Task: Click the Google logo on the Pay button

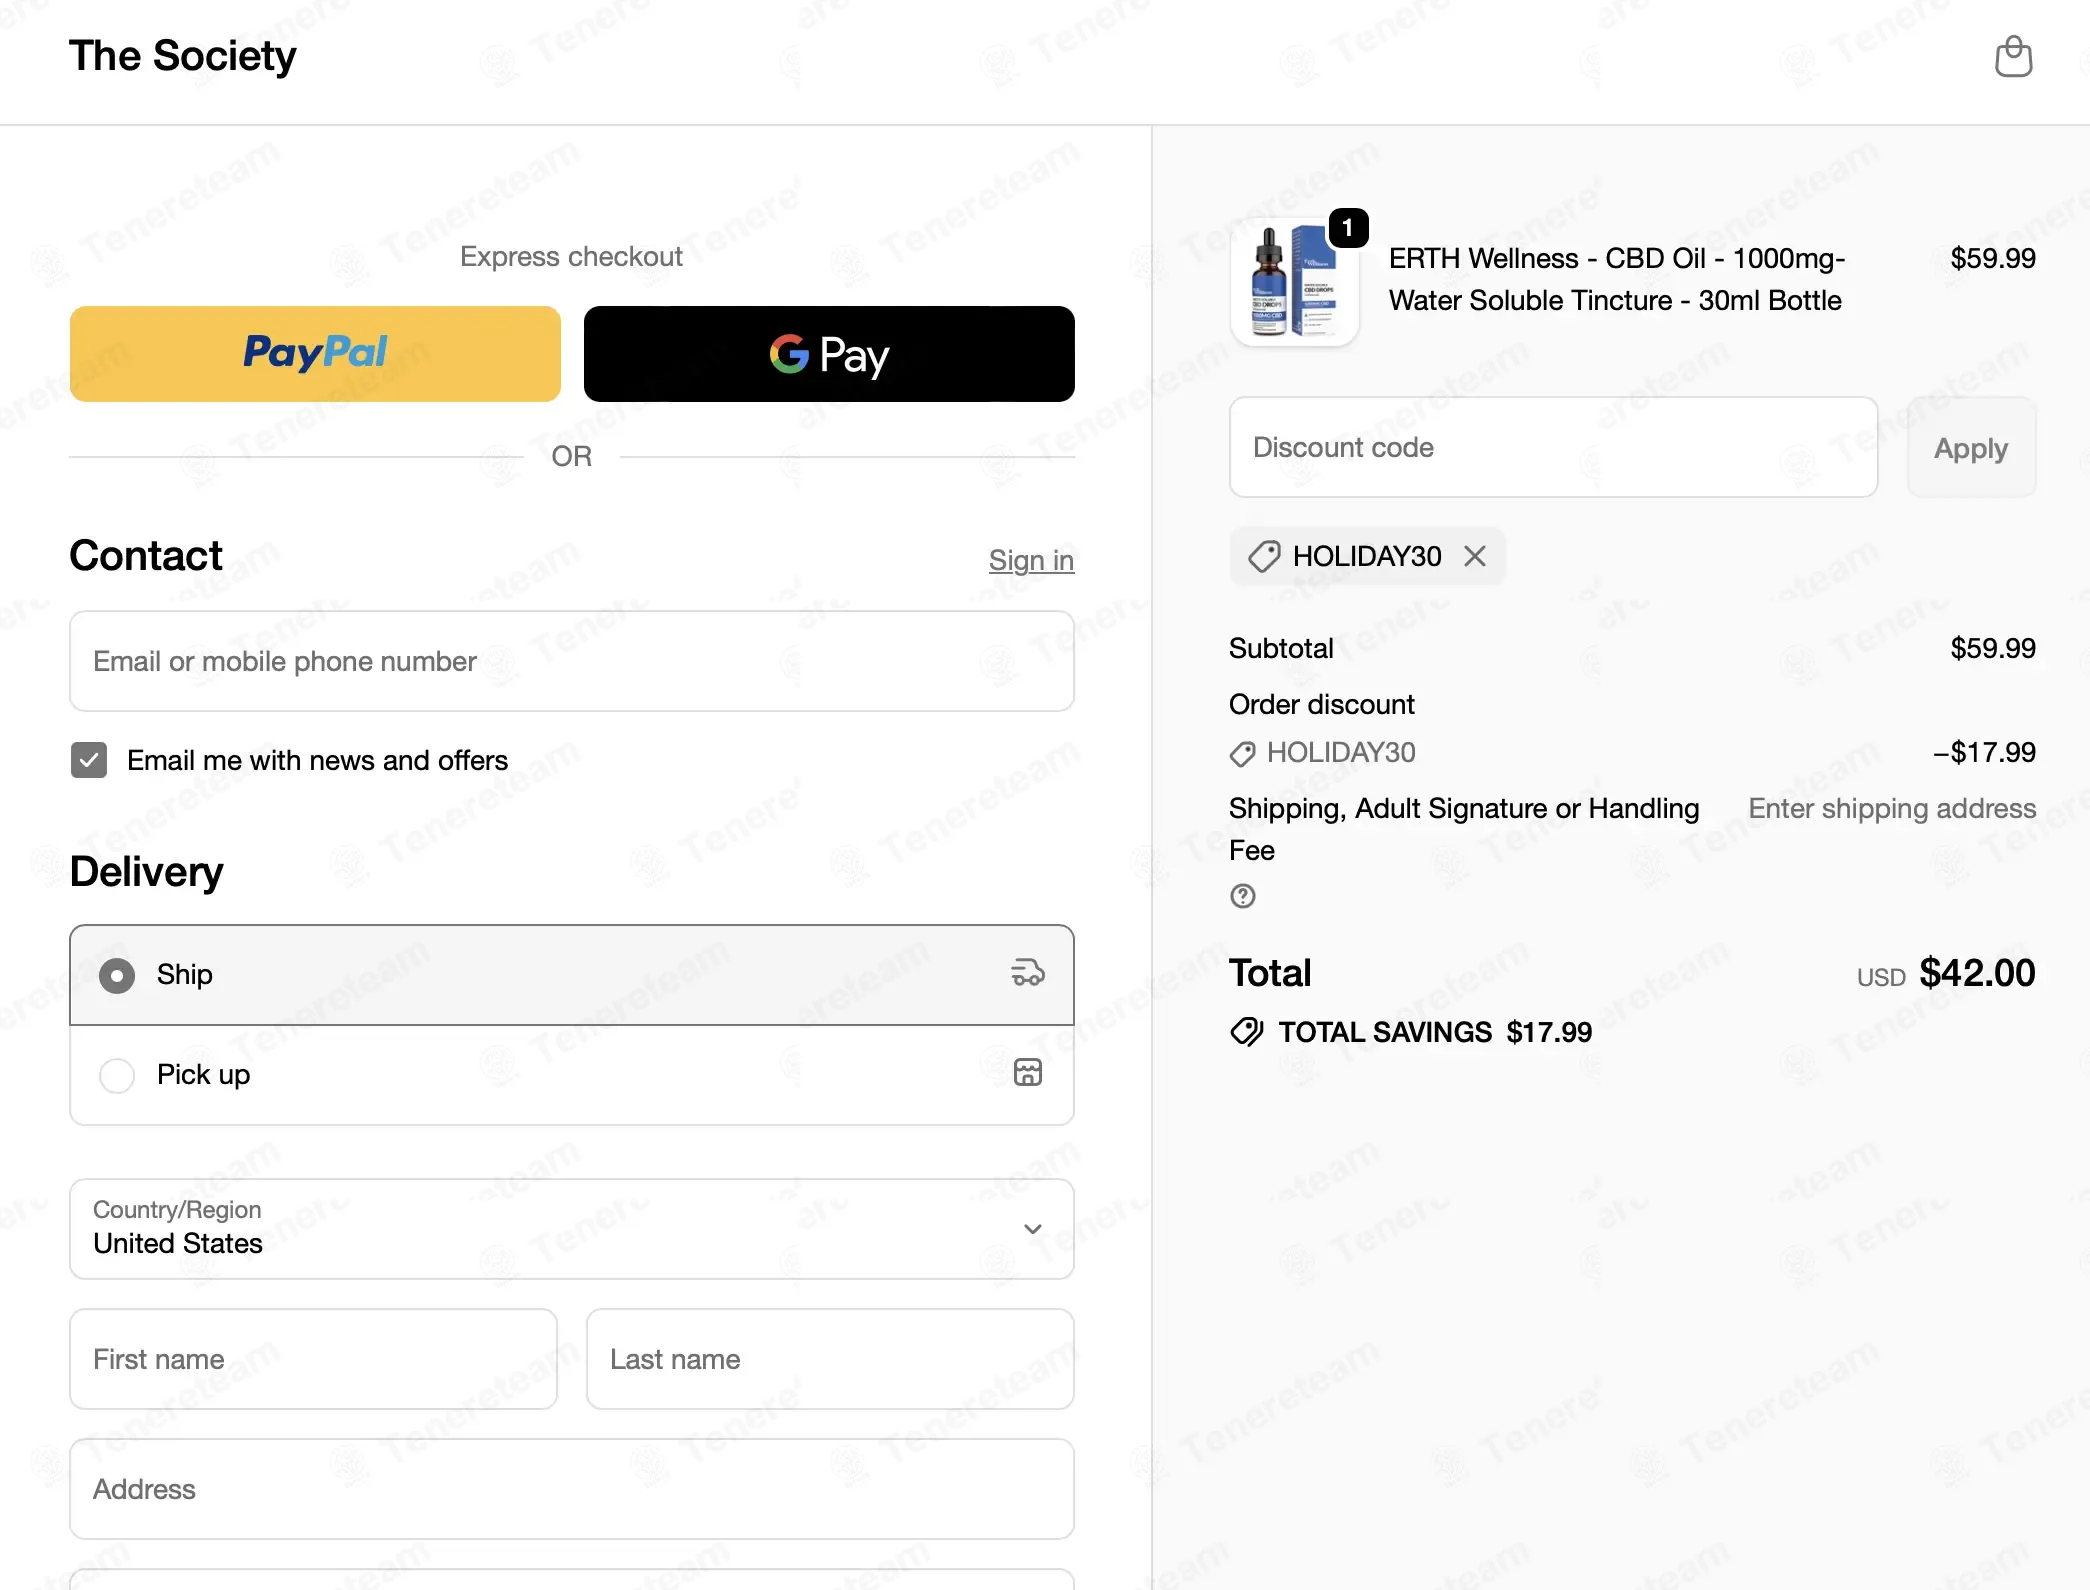Action: [789, 354]
